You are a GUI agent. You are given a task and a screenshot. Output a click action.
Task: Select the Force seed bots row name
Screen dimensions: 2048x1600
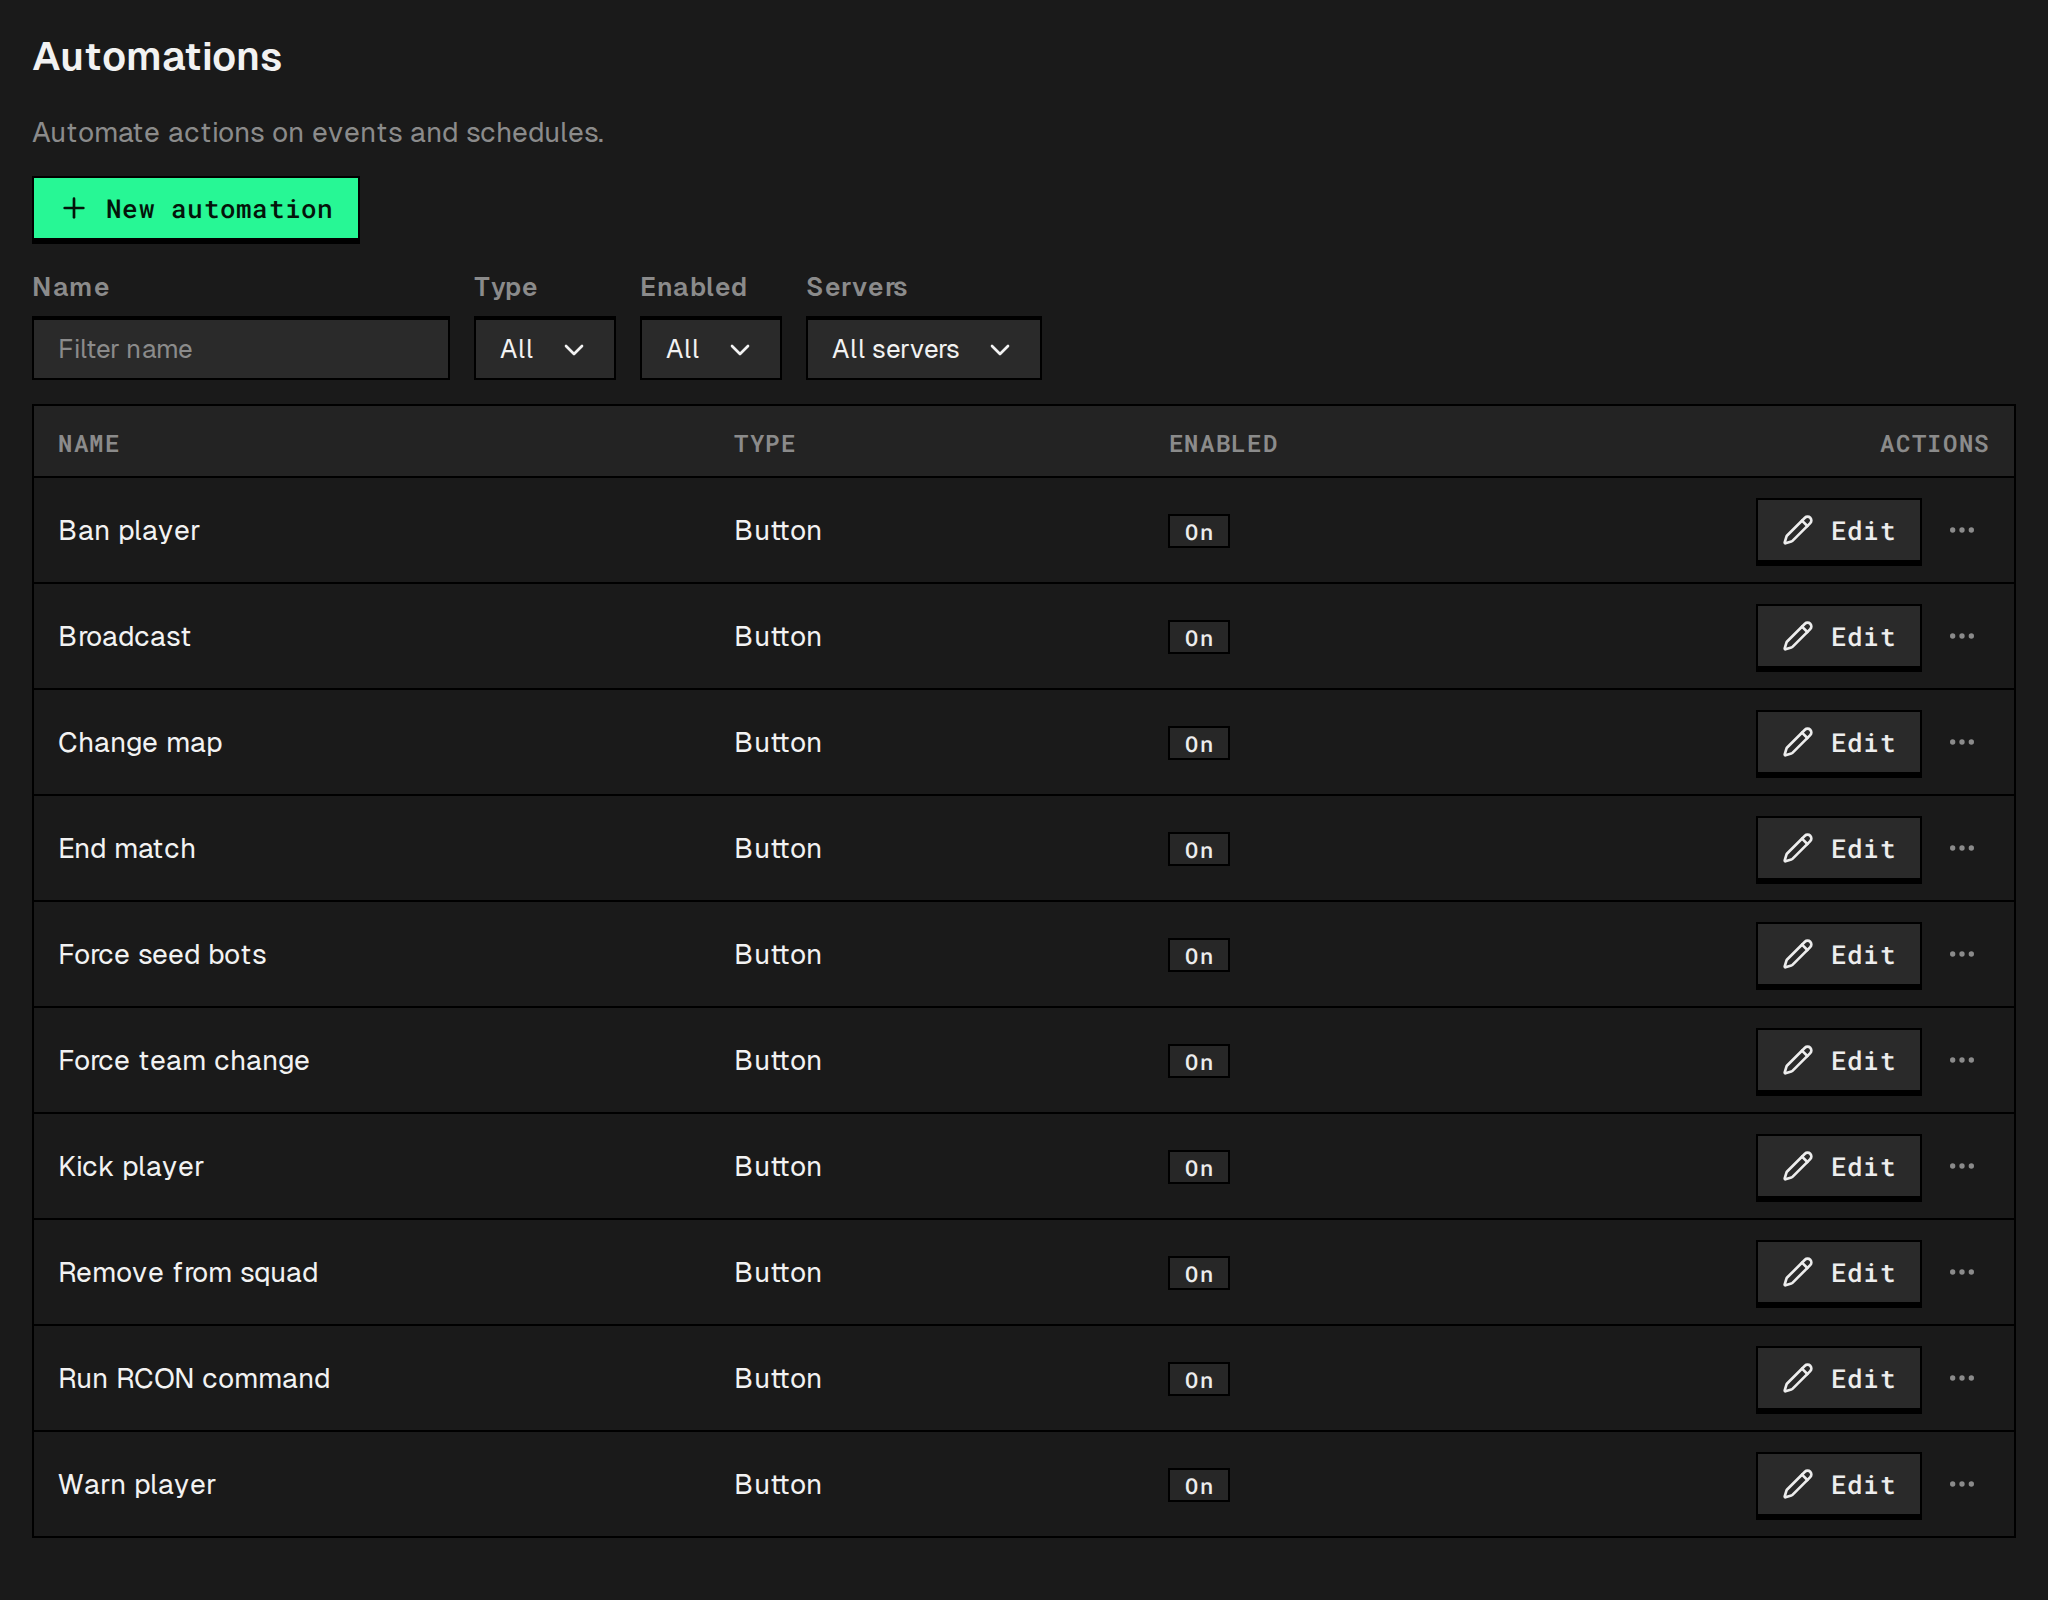tap(162, 954)
